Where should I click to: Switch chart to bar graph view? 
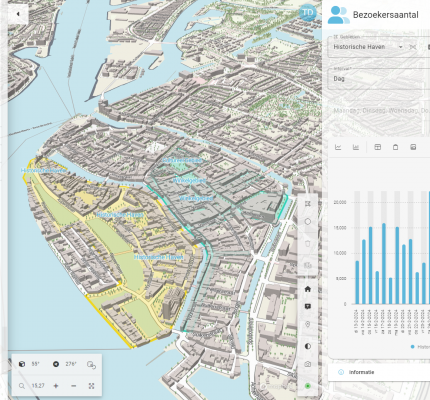tap(356, 147)
